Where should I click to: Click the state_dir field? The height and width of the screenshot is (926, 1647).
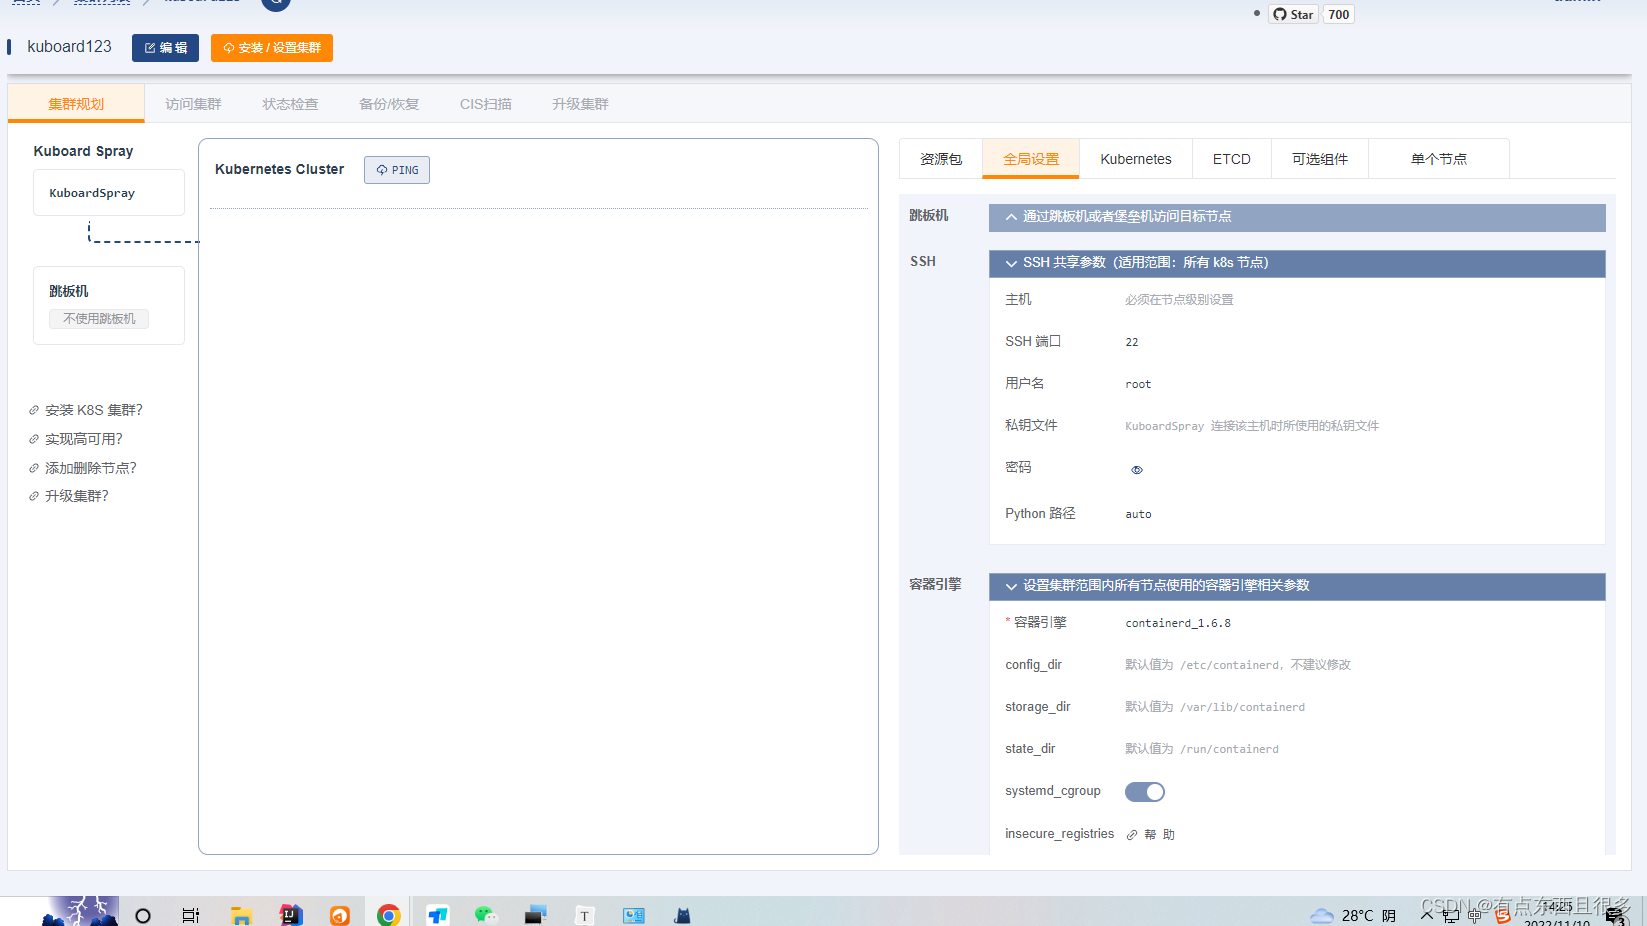tap(1202, 749)
